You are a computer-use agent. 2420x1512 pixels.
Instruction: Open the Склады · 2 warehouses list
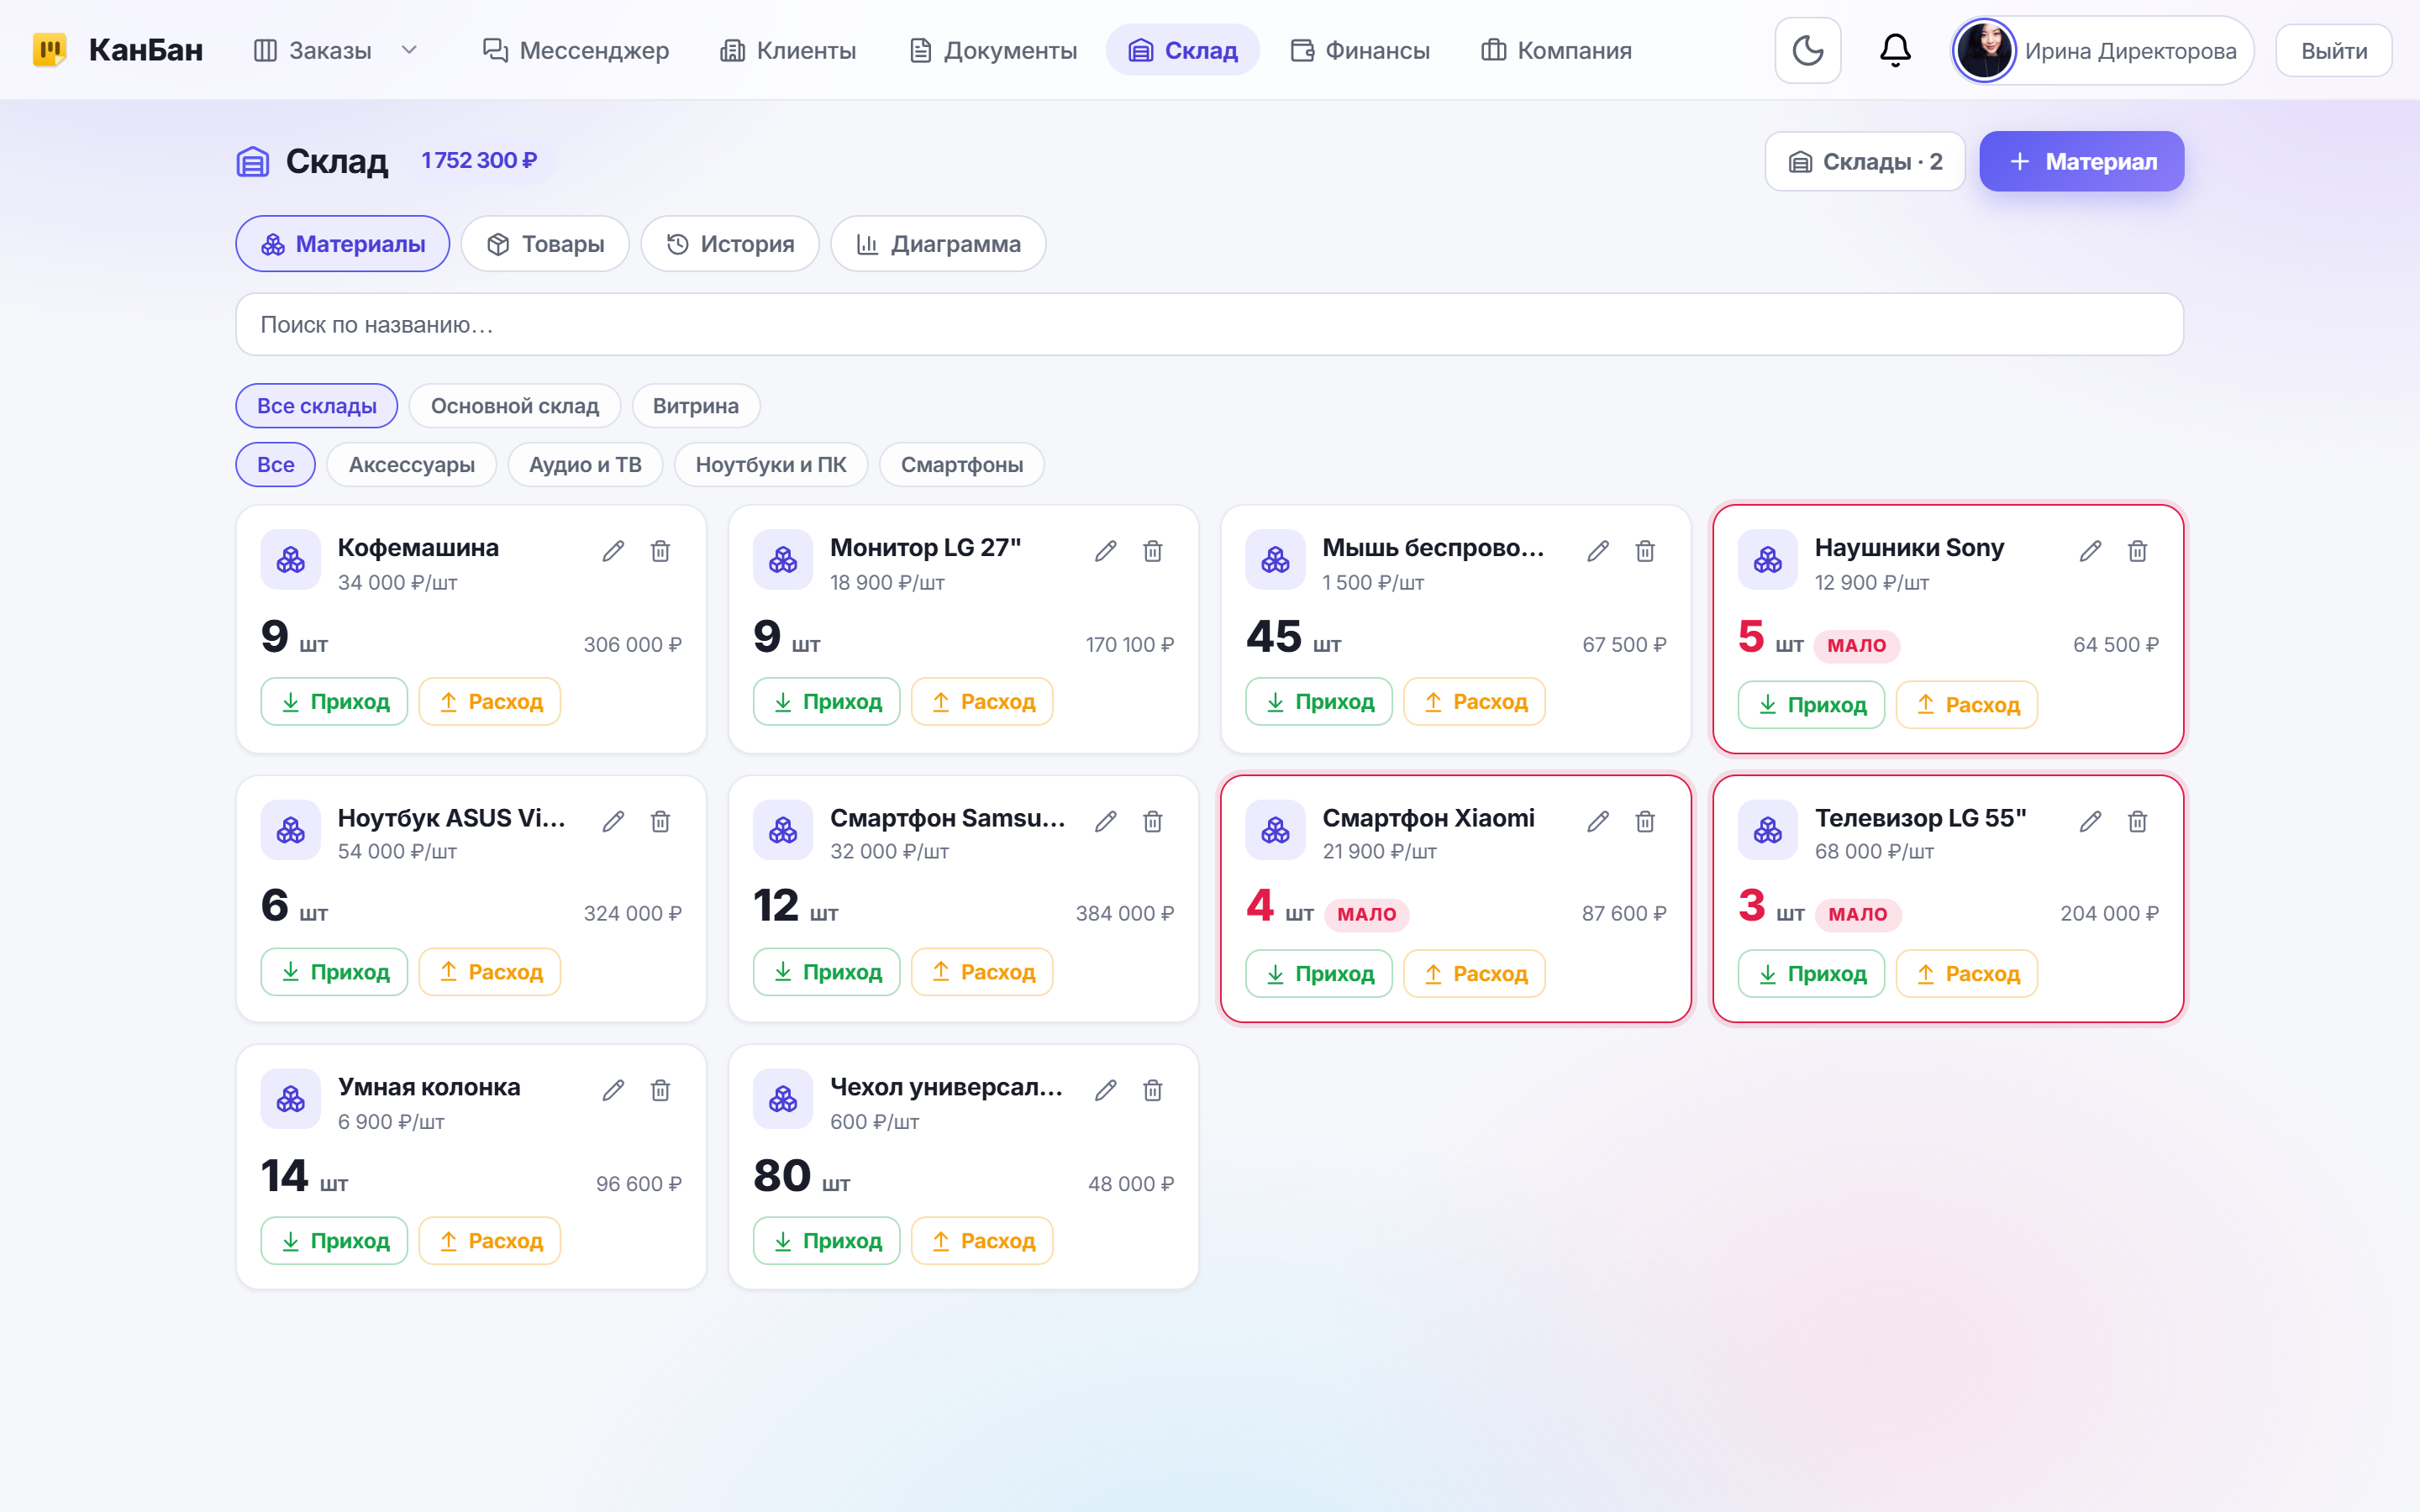click(x=1865, y=161)
